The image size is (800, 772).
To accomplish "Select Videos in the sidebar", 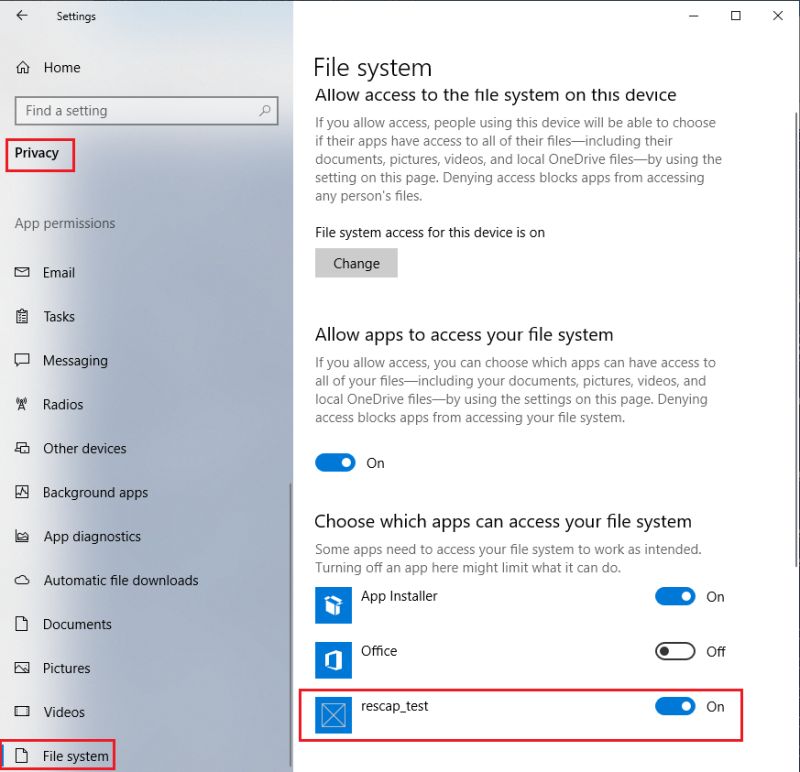I will point(23,712).
